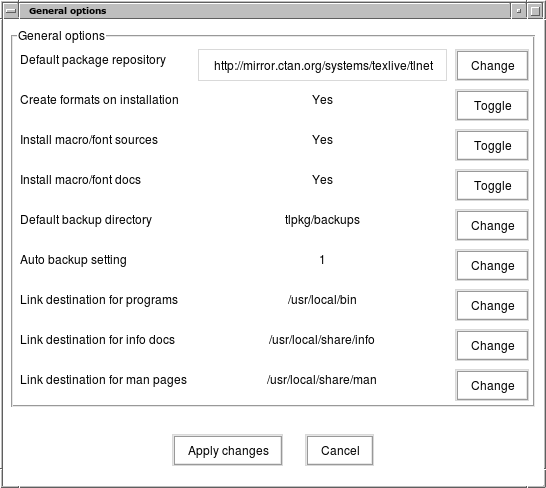The image size is (546, 488).
Task: Apply changes to general options
Action: pos(227,450)
